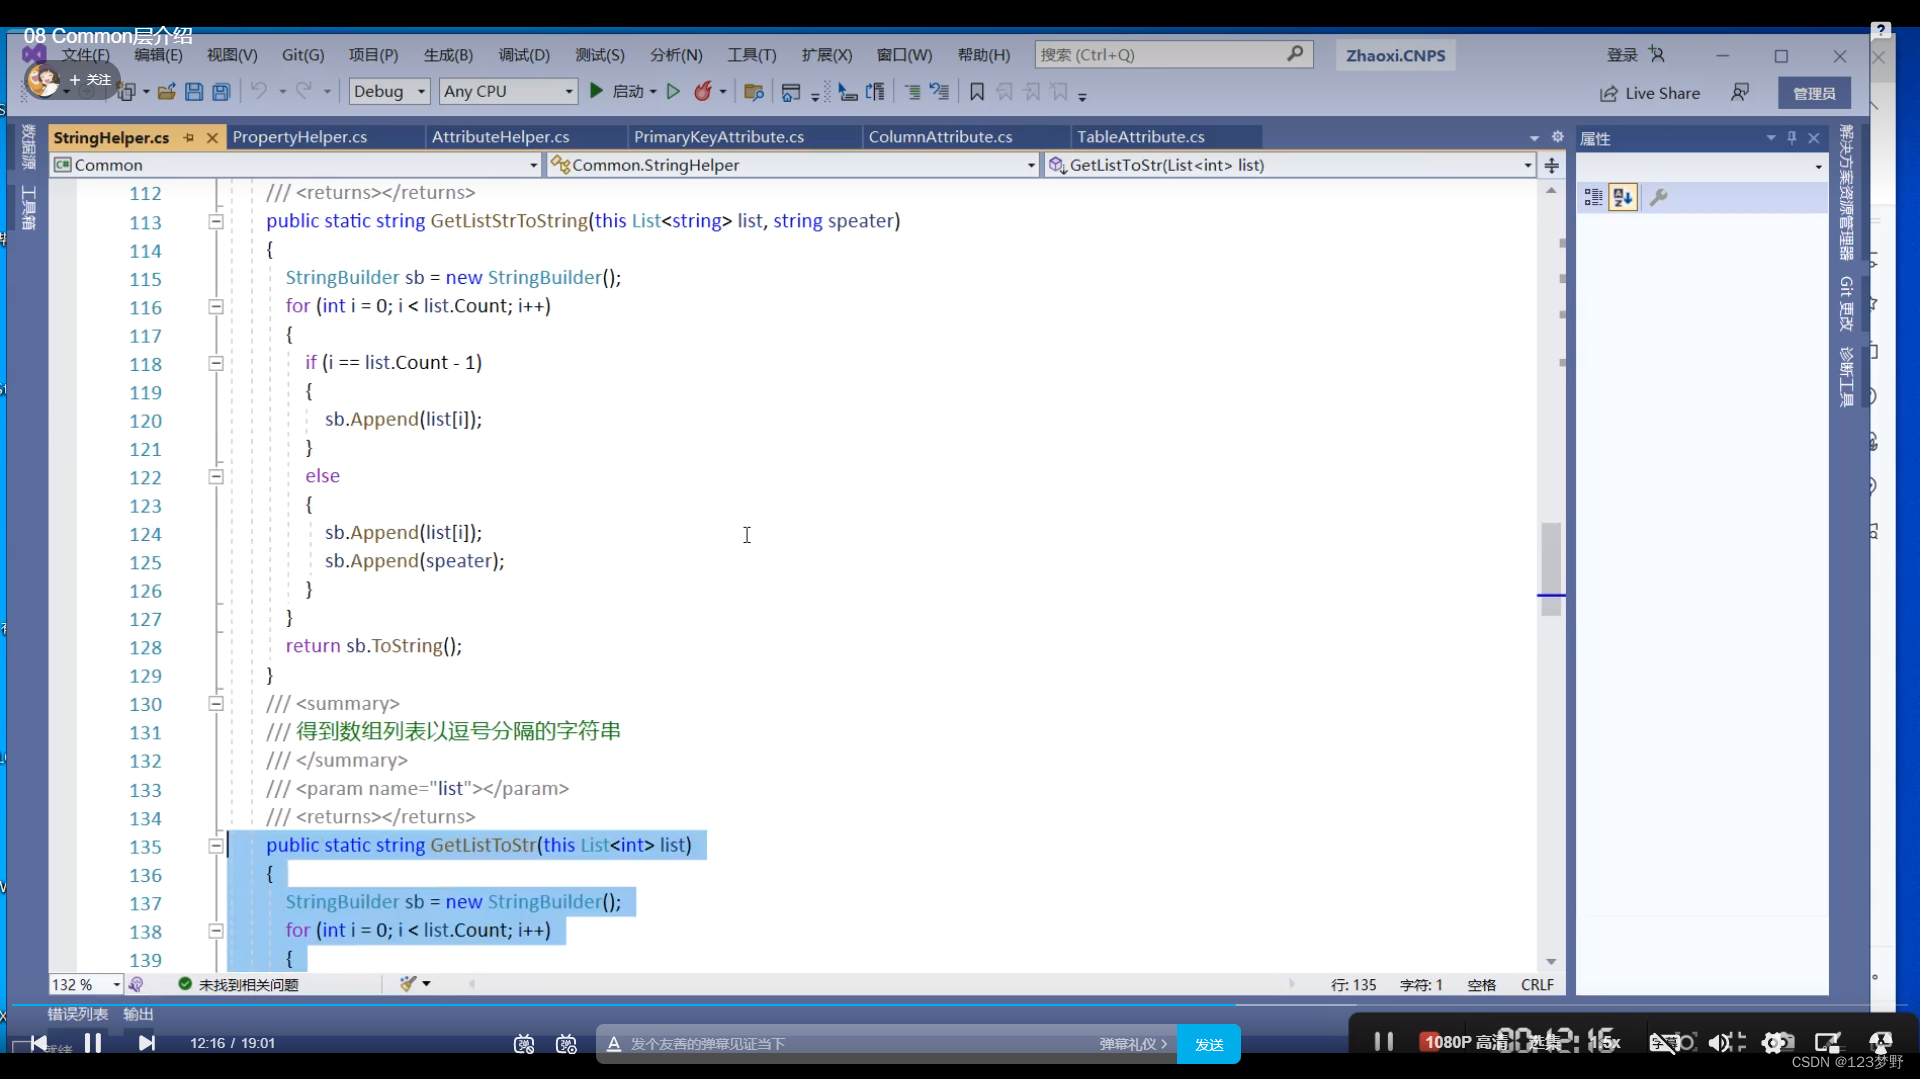This screenshot has width=1920, height=1079.
Task: Click the 管理员 button
Action: pyautogui.click(x=1814, y=93)
